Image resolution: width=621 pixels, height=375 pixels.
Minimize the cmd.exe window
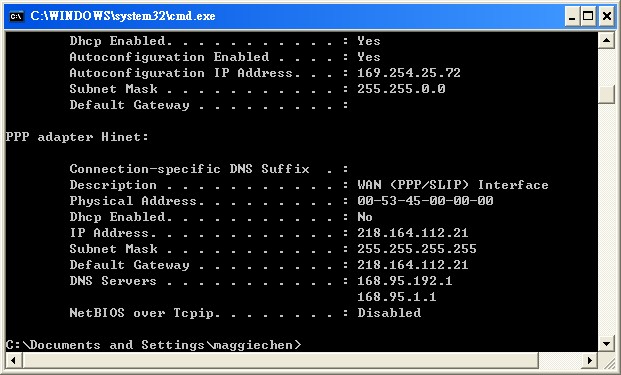click(571, 16)
